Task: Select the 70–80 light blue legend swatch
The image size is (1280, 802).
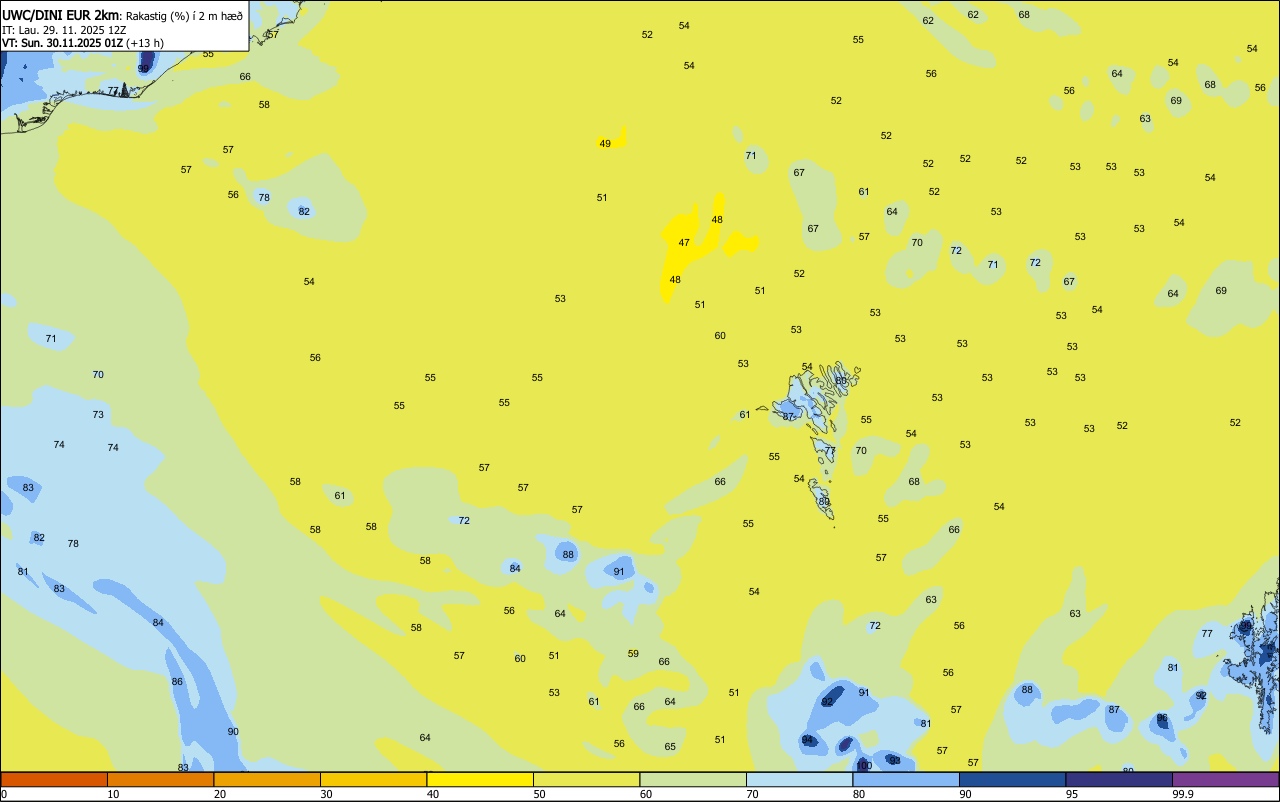Action: click(x=799, y=779)
